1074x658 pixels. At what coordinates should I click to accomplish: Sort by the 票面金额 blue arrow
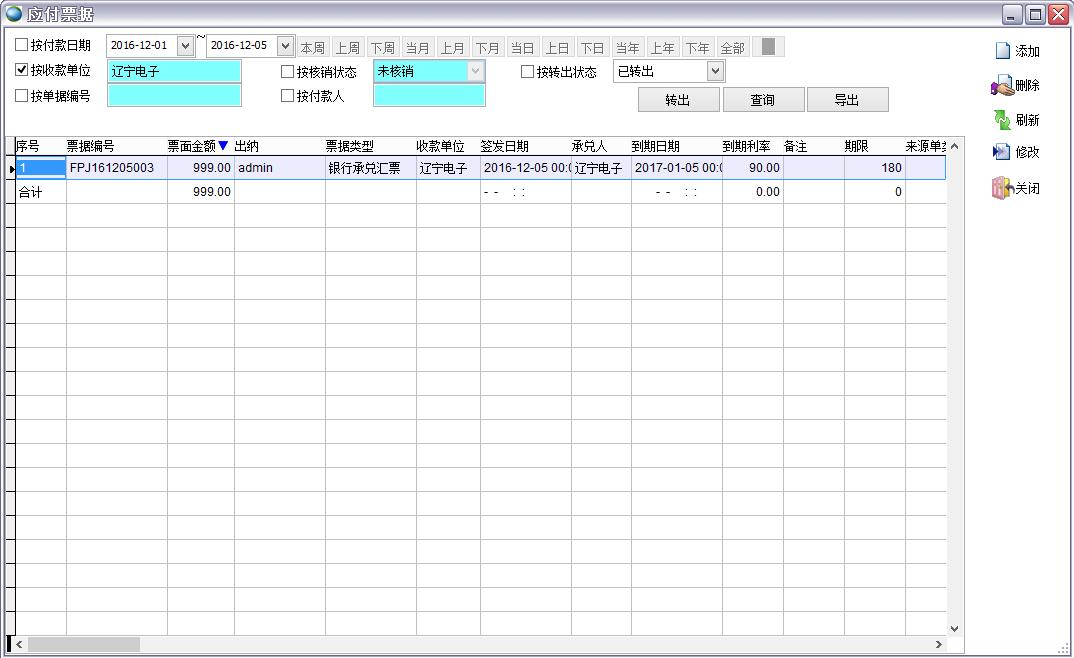223,146
